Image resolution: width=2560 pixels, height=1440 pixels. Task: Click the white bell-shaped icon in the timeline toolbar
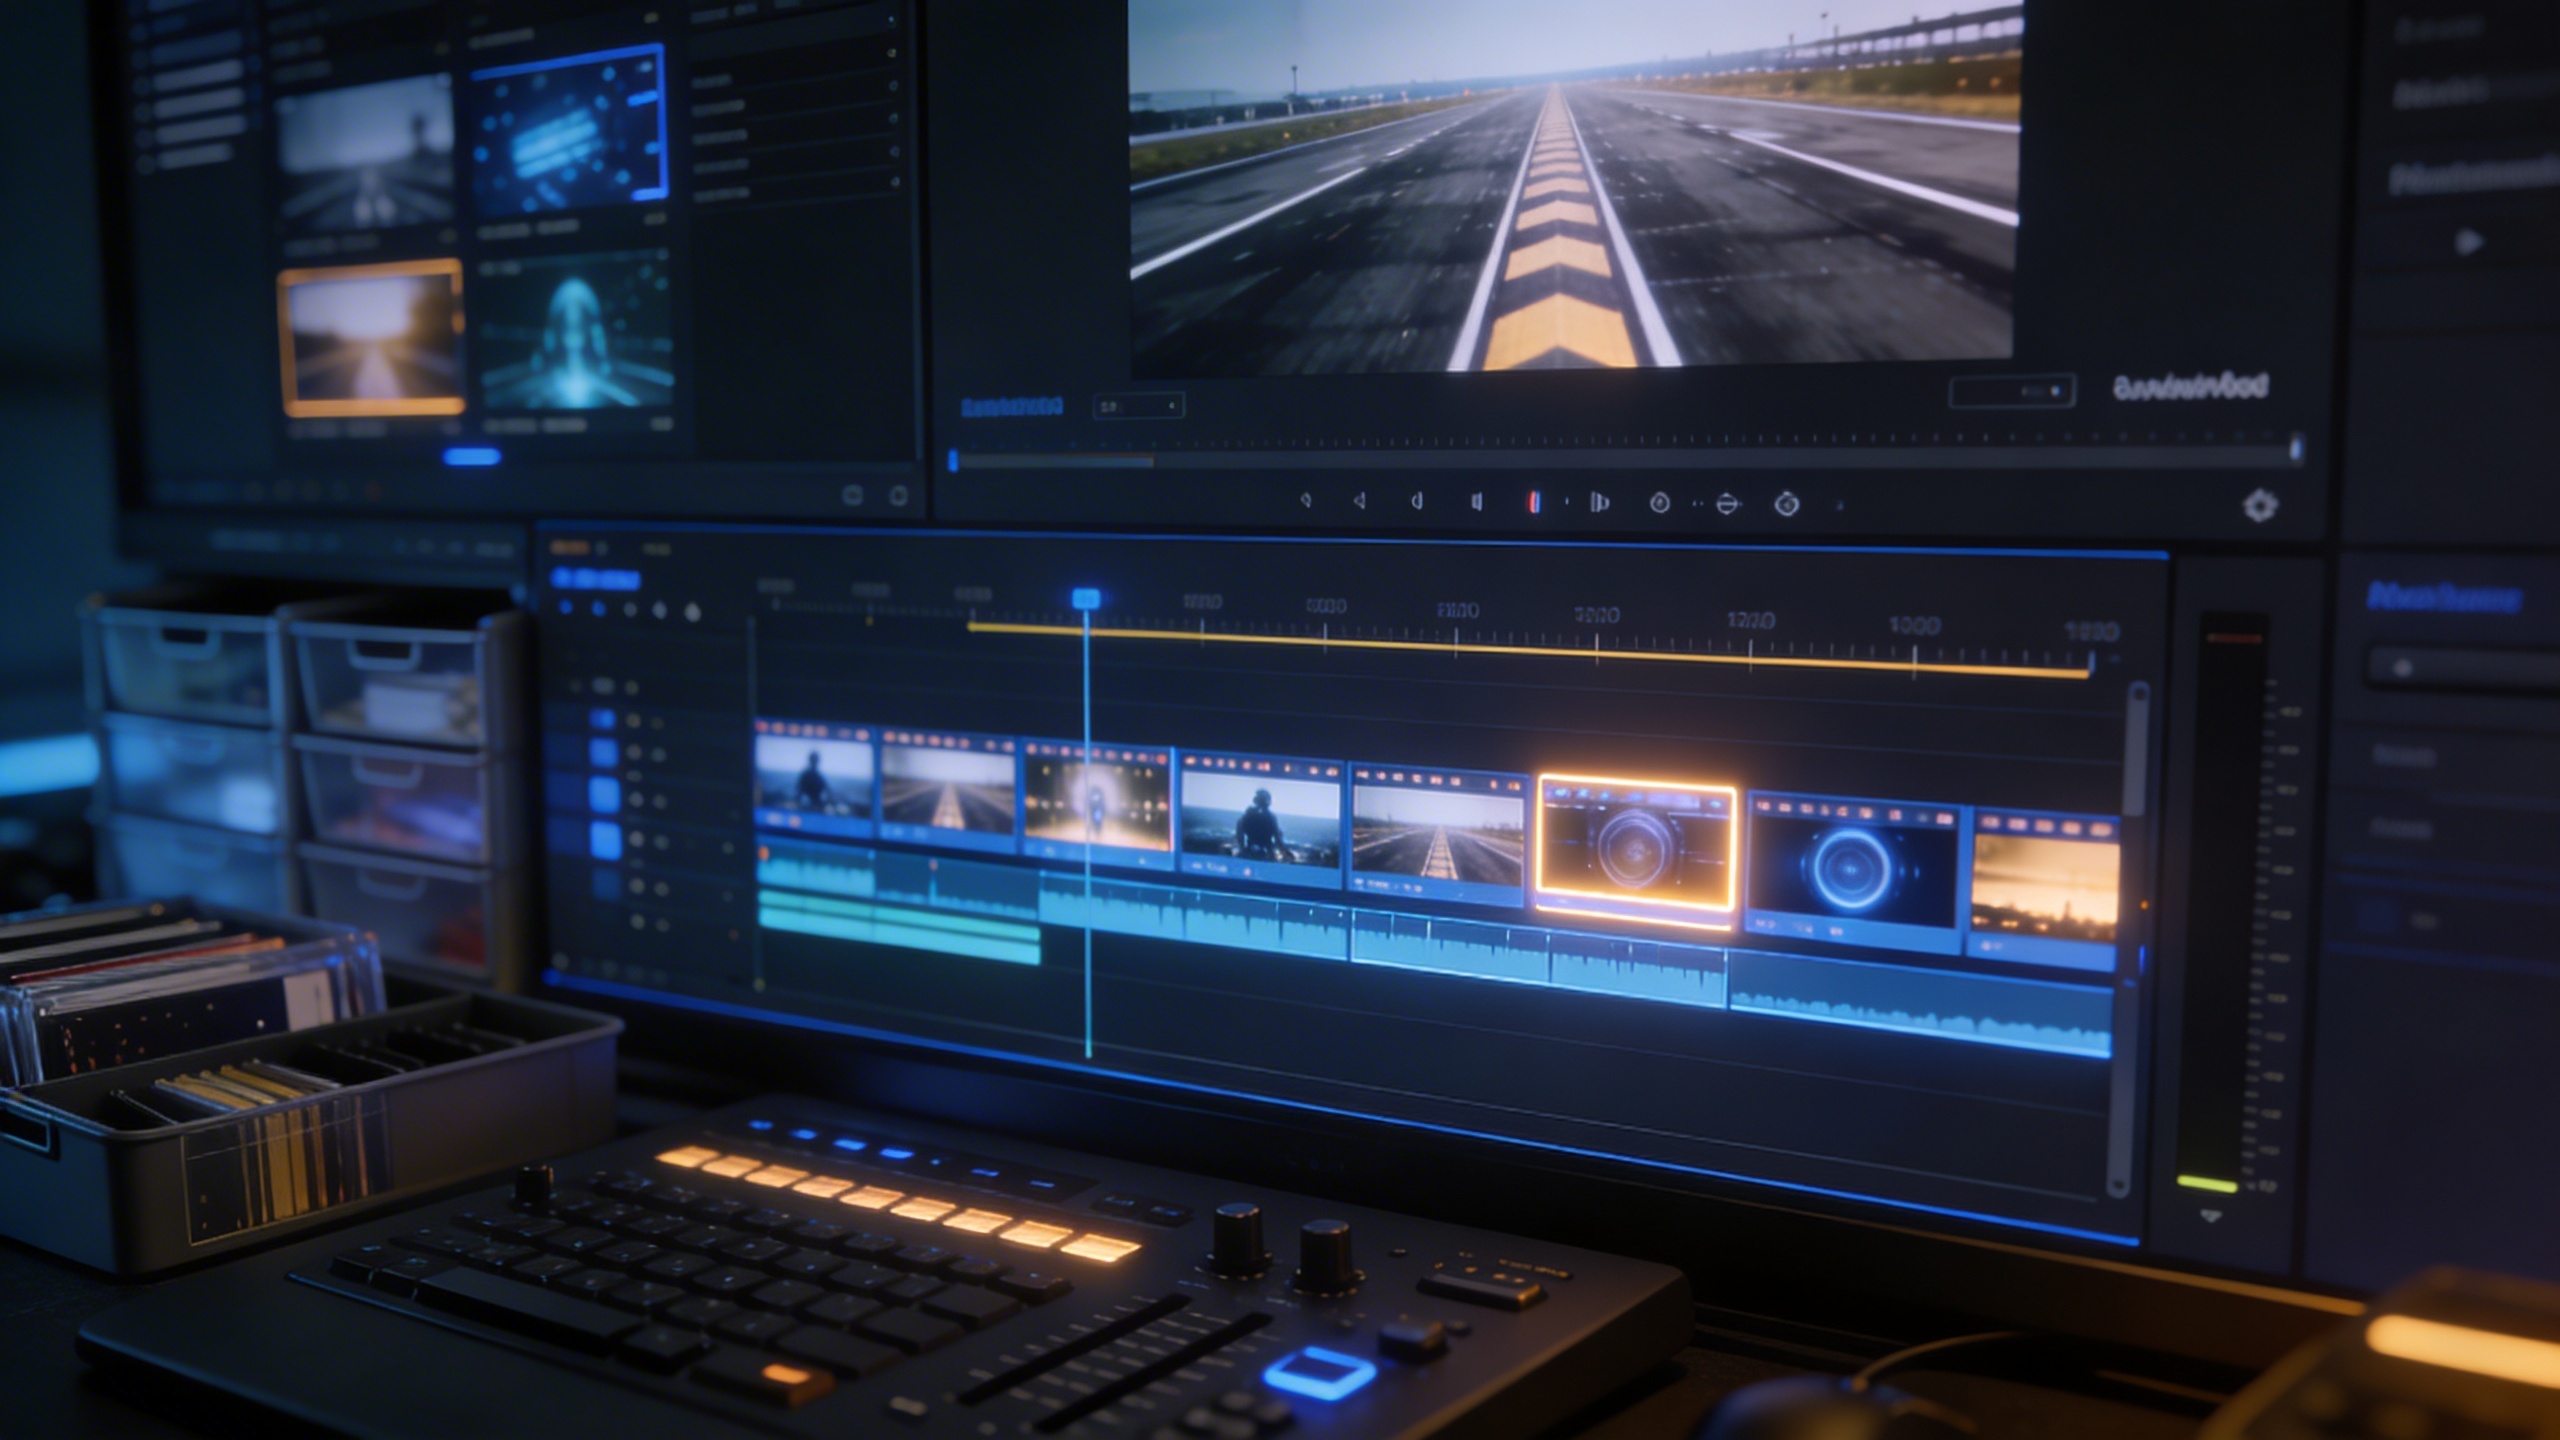click(x=692, y=609)
